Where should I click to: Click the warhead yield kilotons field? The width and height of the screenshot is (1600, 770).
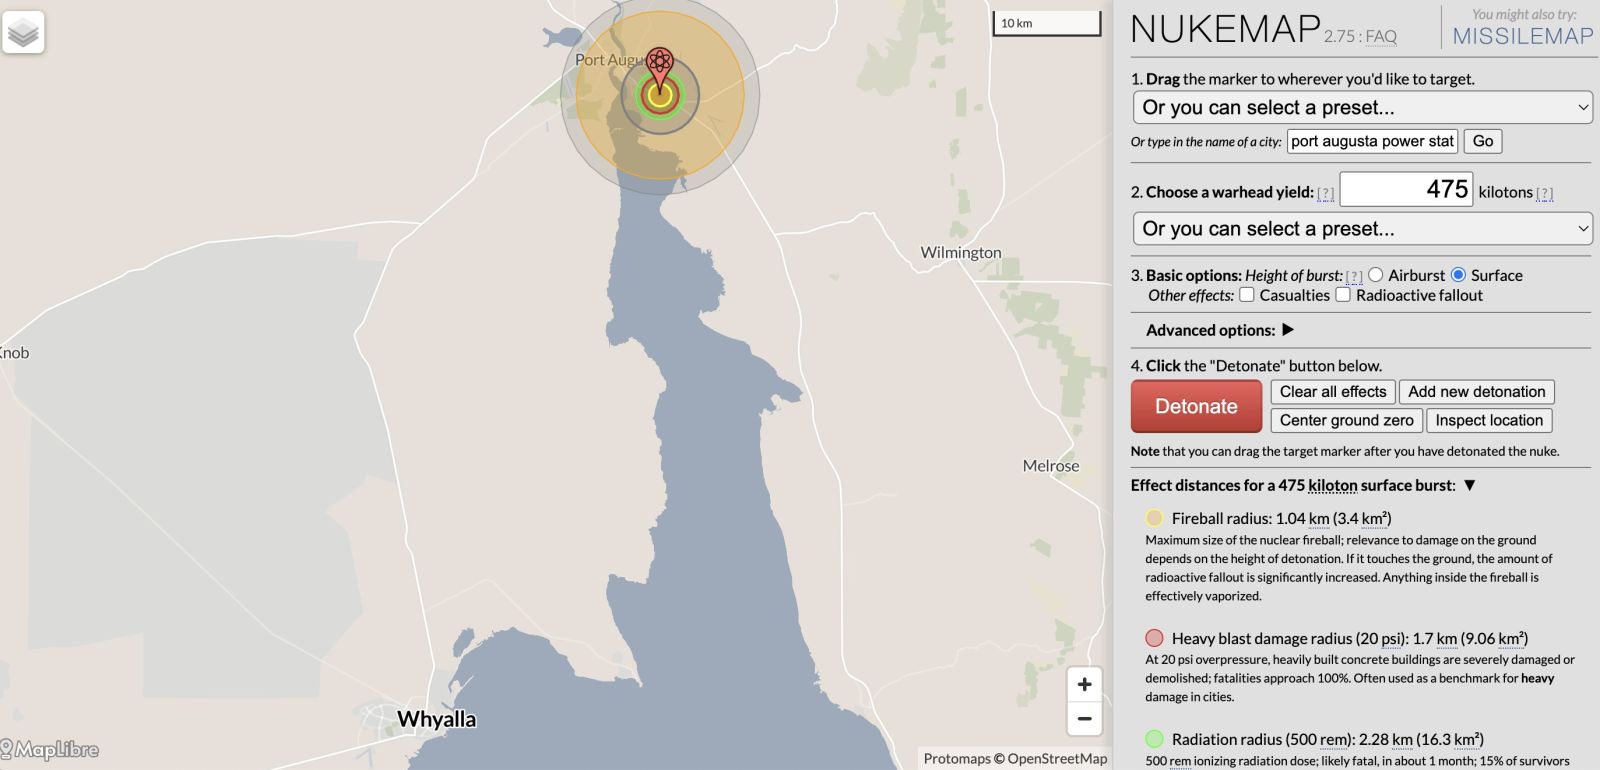point(1406,189)
